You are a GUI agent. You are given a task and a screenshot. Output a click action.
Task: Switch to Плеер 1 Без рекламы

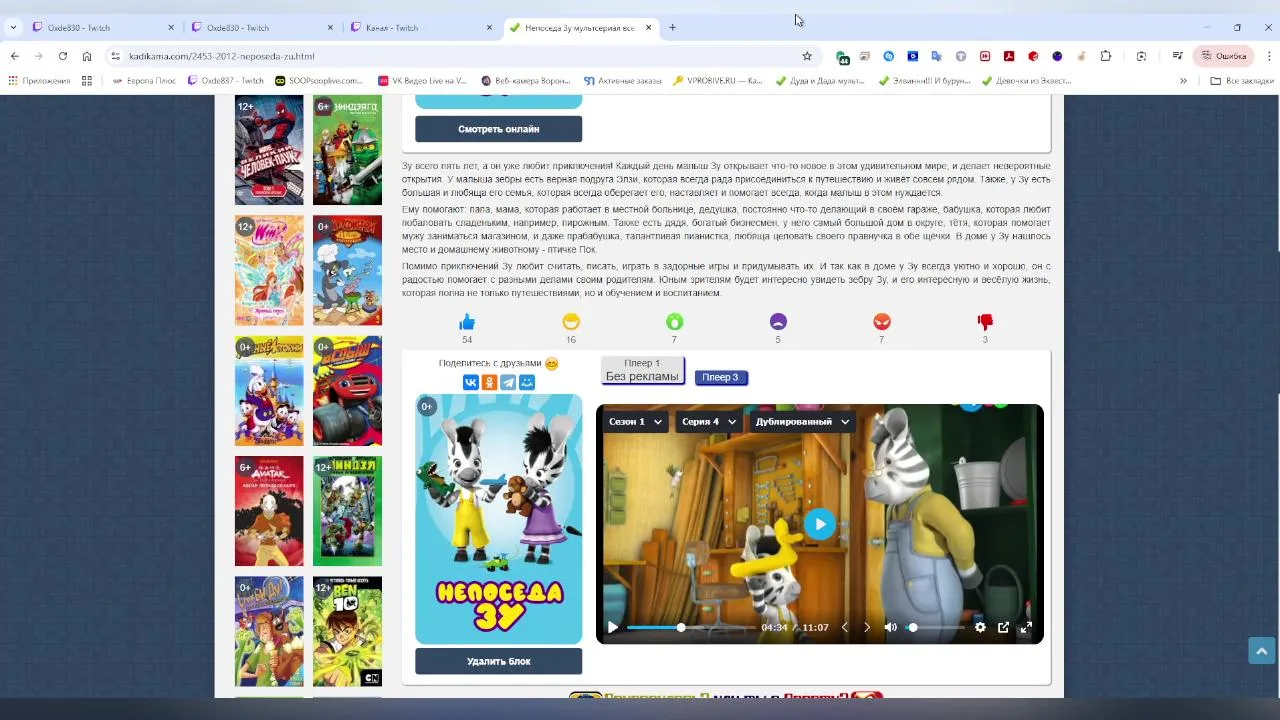[x=642, y=370]
